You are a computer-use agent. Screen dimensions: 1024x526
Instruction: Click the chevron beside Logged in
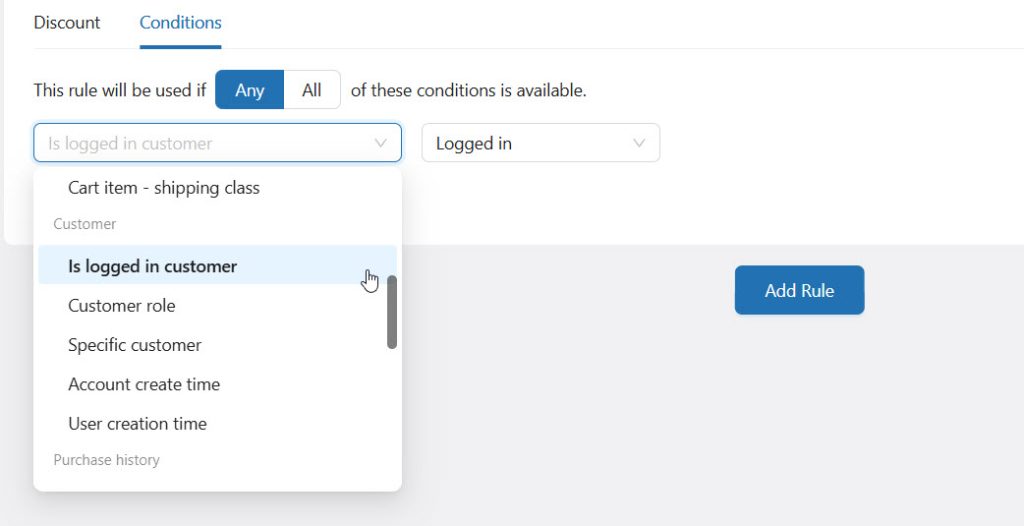pos(640,143)
